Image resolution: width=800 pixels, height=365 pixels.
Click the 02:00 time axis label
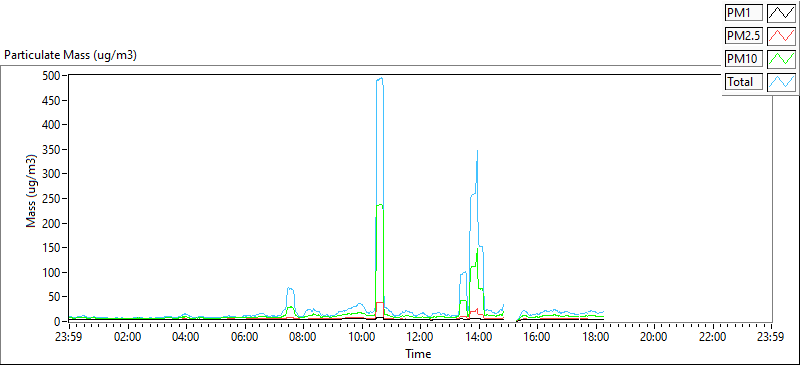coord(128,336)
